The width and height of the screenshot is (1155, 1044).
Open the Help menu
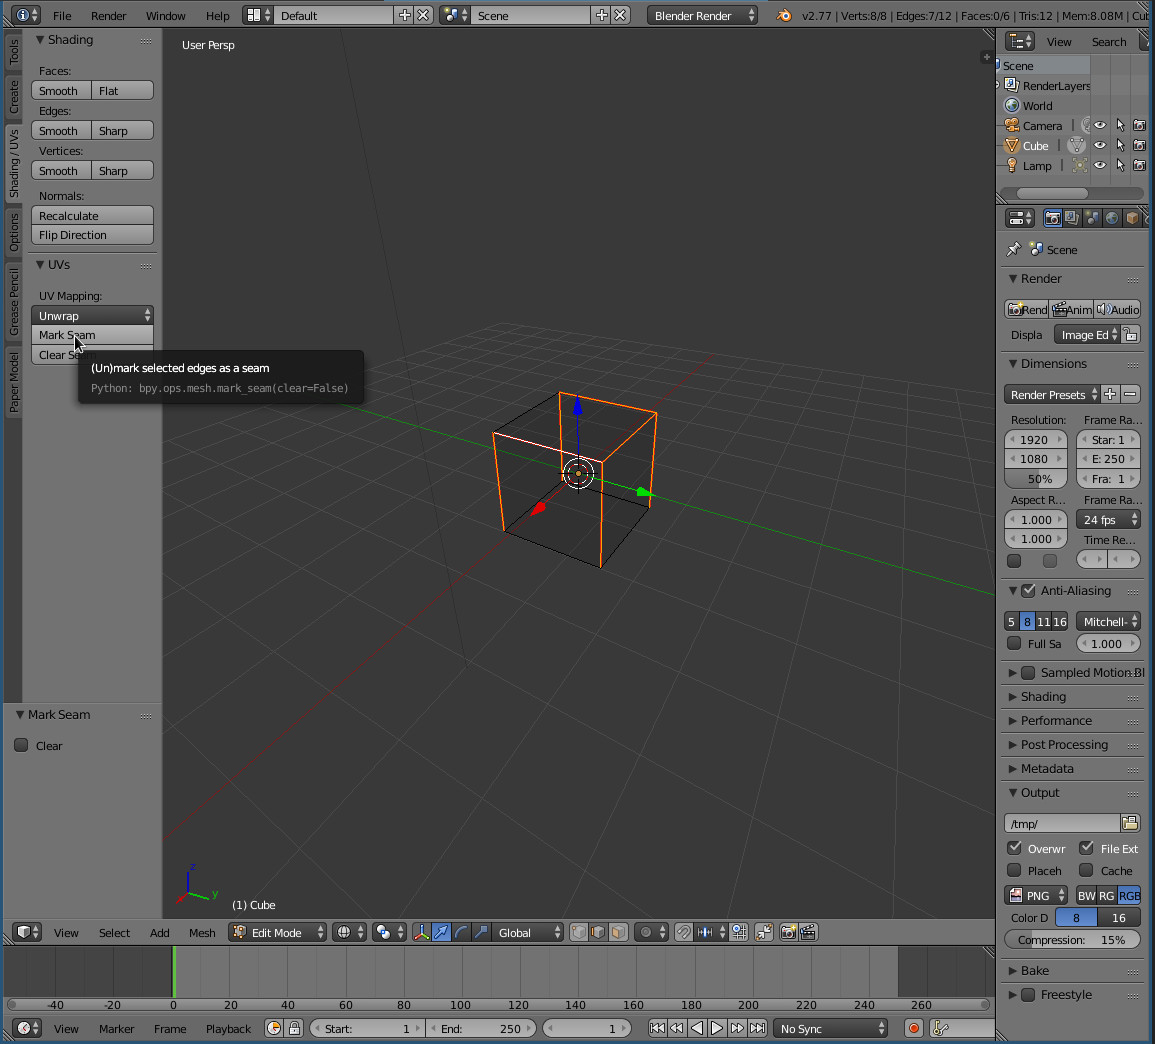(x=217, y=15)
